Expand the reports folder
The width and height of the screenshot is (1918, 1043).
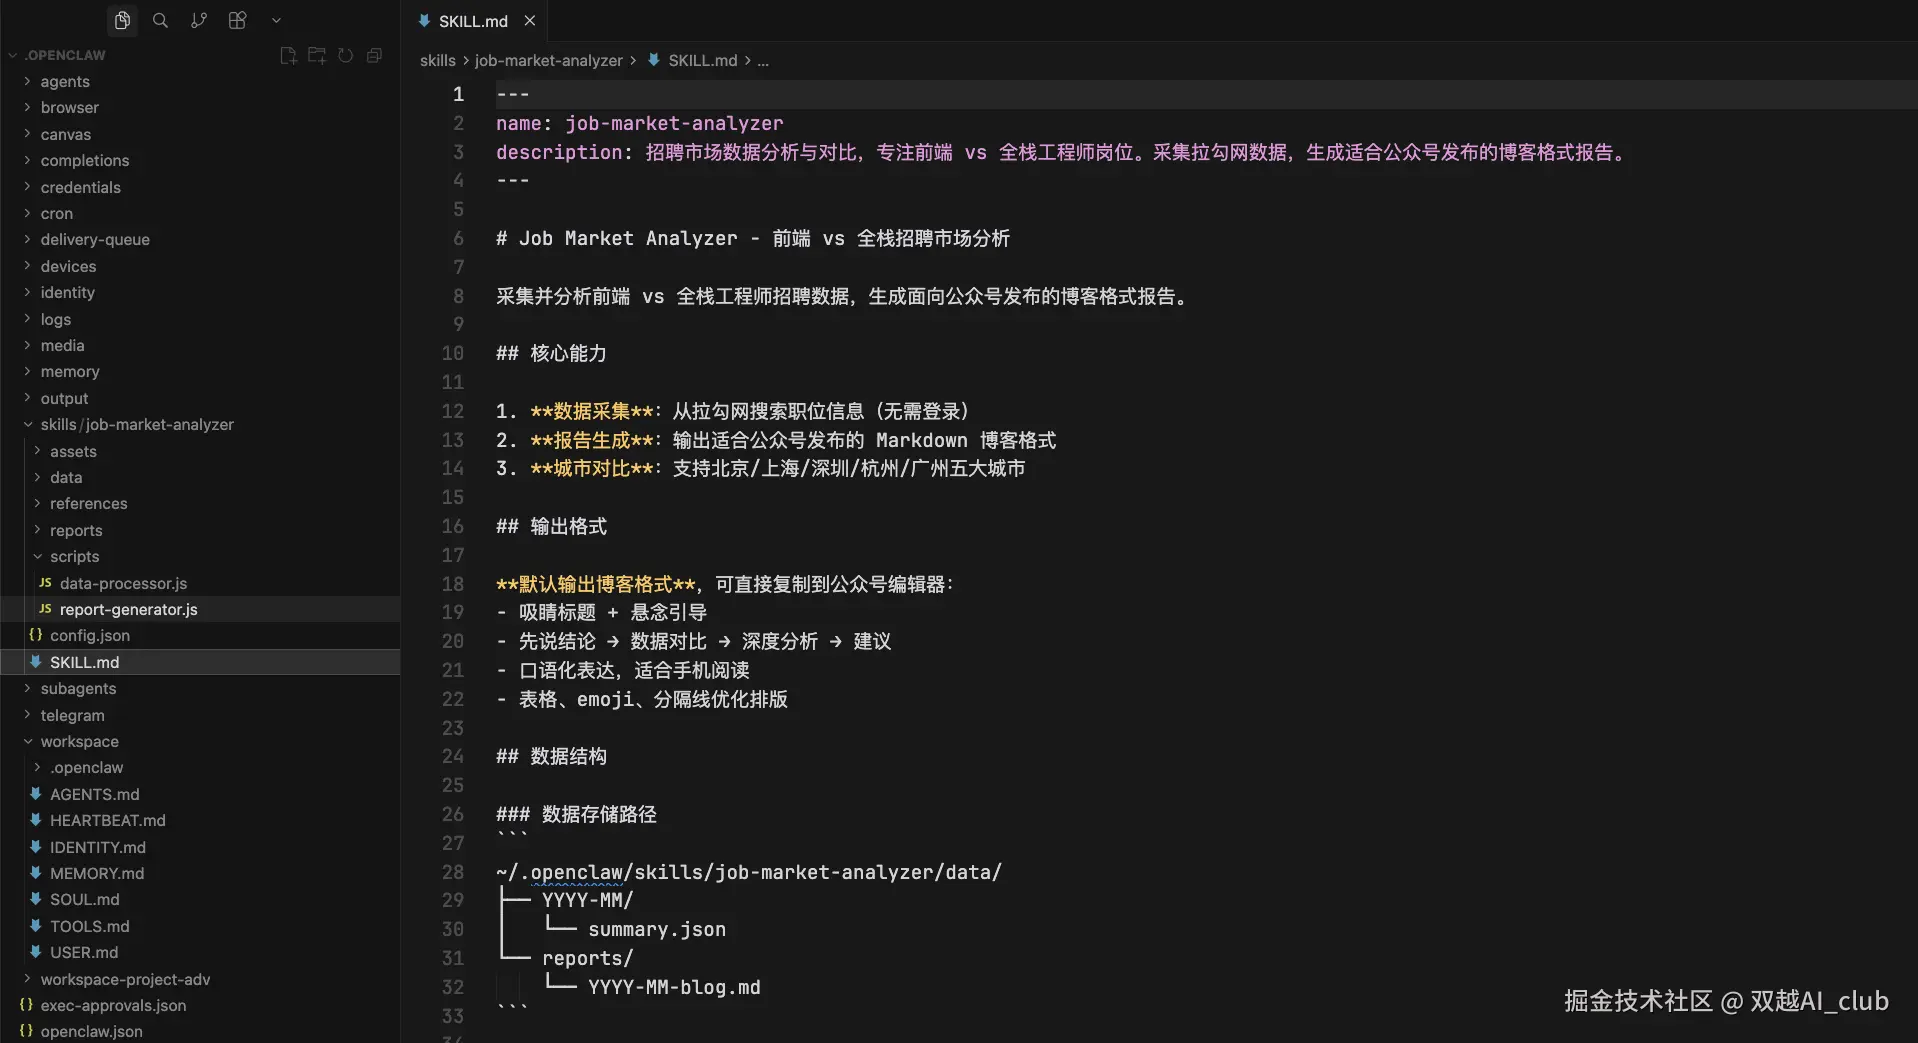(76, 531)
